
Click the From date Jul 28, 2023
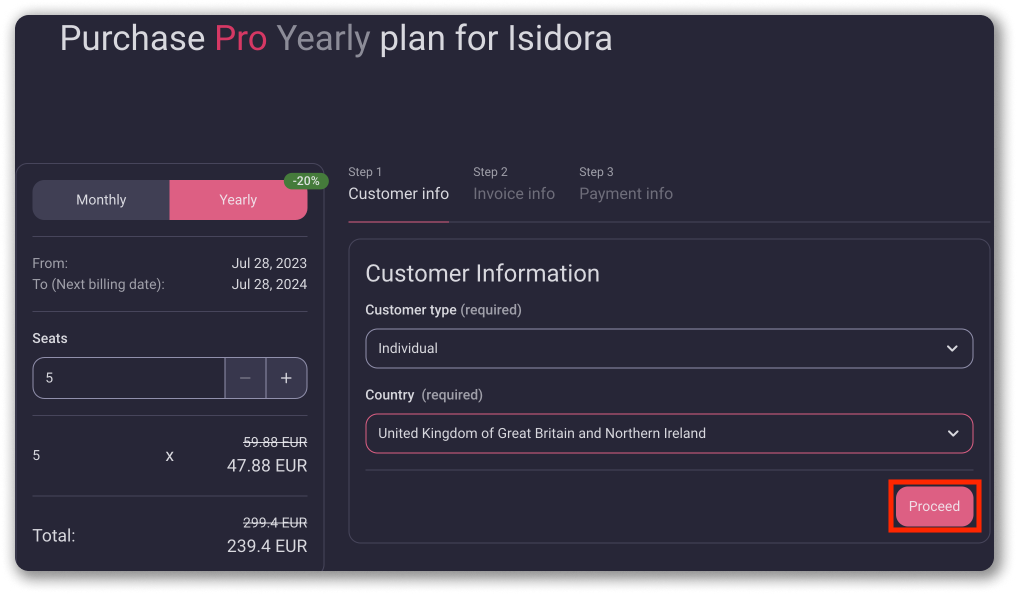(269, 264)
